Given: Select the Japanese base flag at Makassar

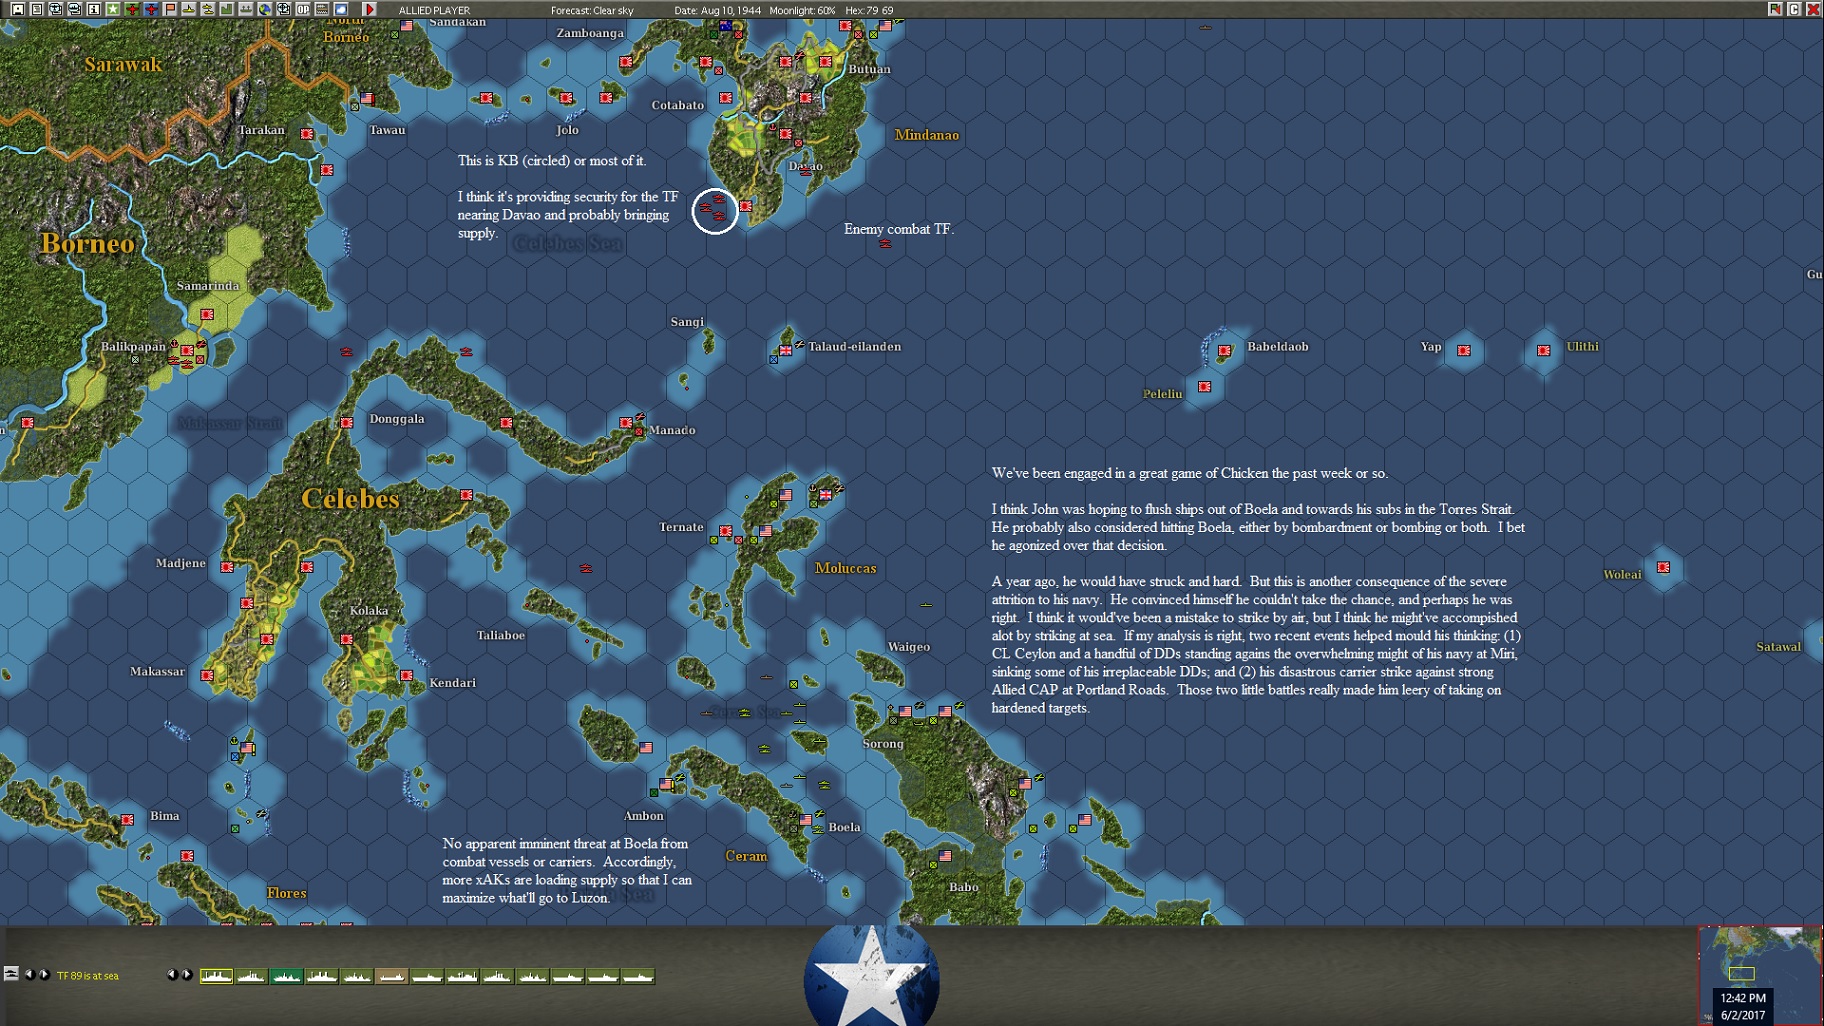Looking at the screenshot, I should coord(207,676).
